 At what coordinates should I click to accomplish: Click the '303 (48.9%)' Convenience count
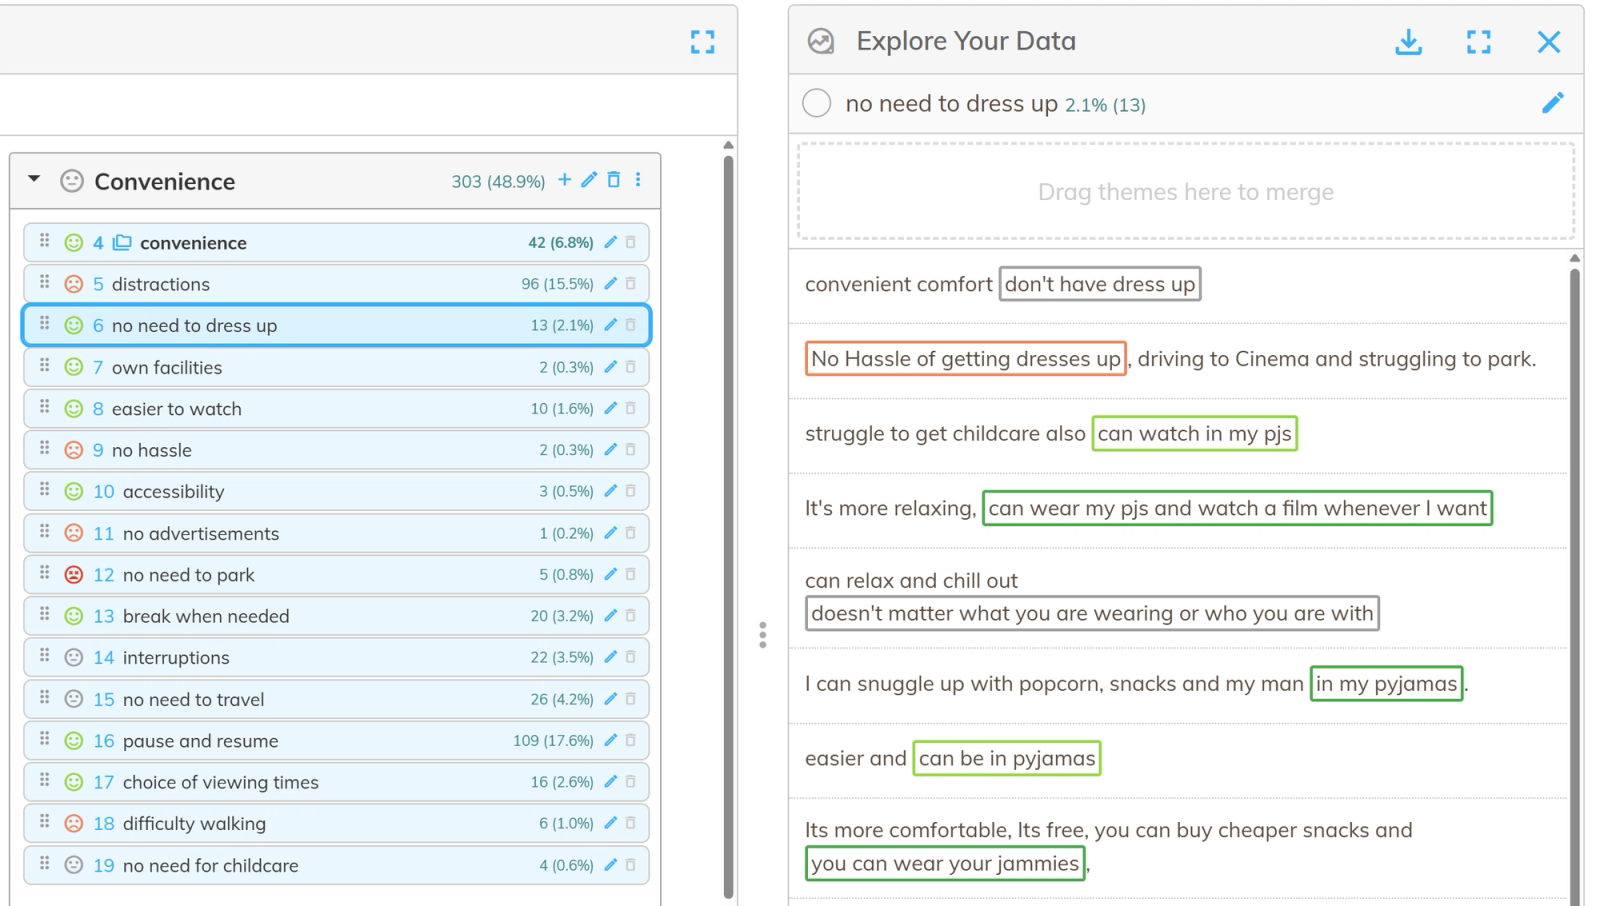(x=498, y=181)
